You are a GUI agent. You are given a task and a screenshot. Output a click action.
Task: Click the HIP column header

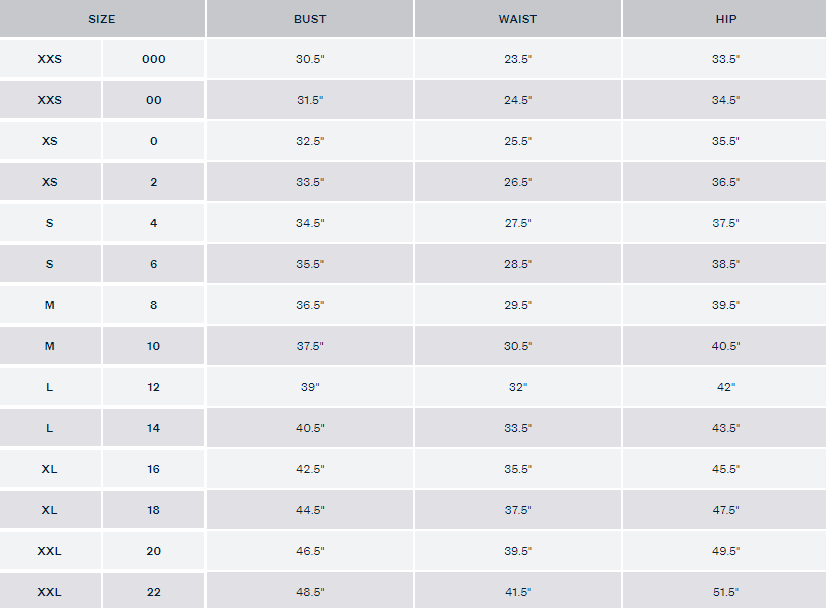click(x=725, y=19)
